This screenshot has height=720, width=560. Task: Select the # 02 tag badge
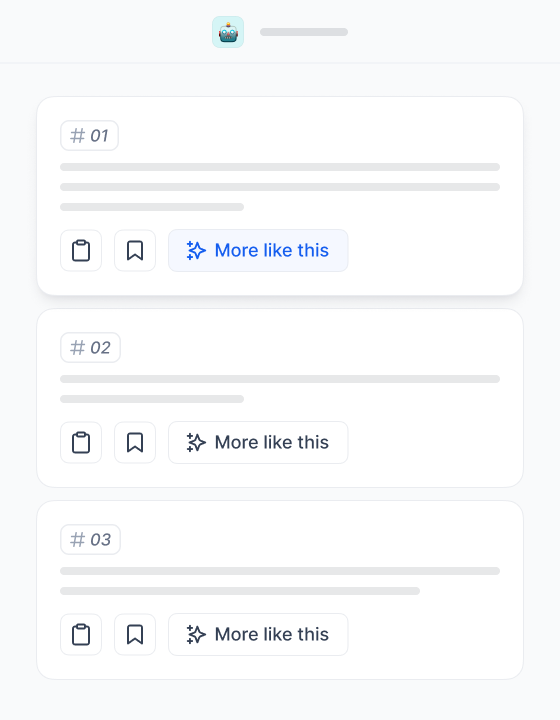click(90, 348)
